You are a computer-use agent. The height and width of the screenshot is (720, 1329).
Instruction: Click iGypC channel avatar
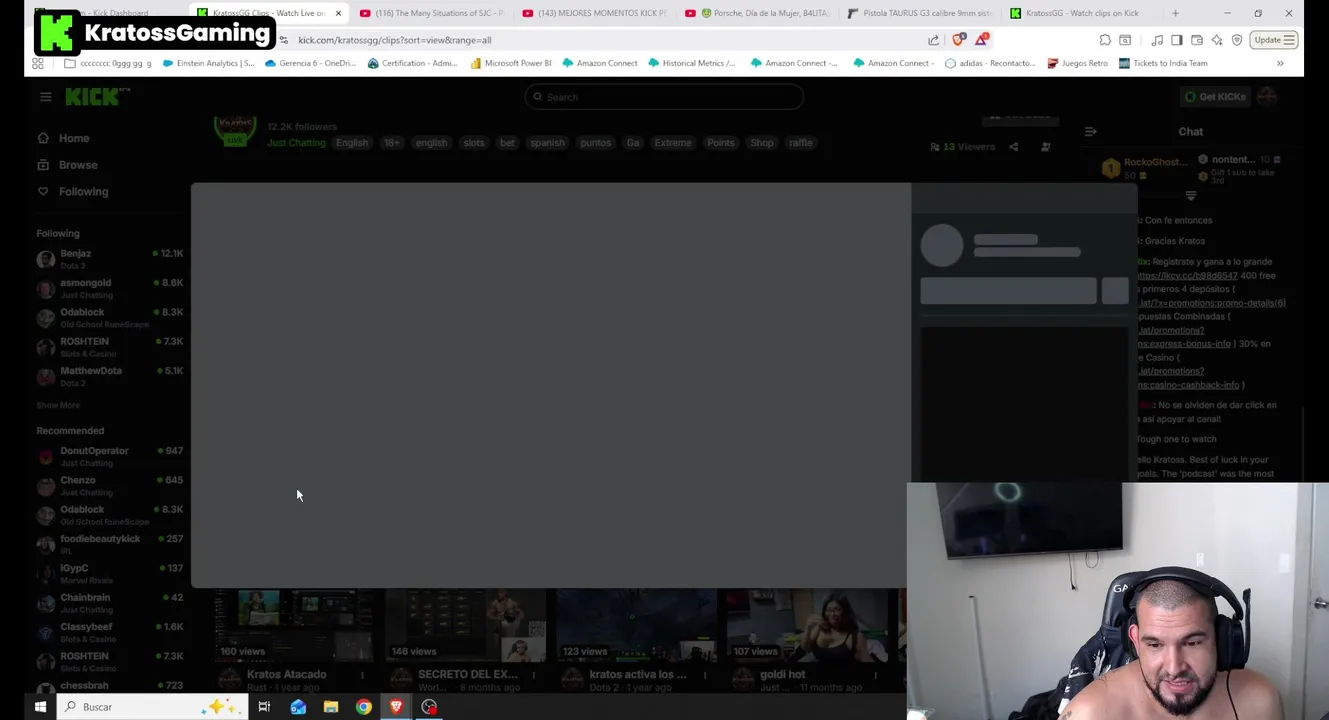tap(45, 573)
